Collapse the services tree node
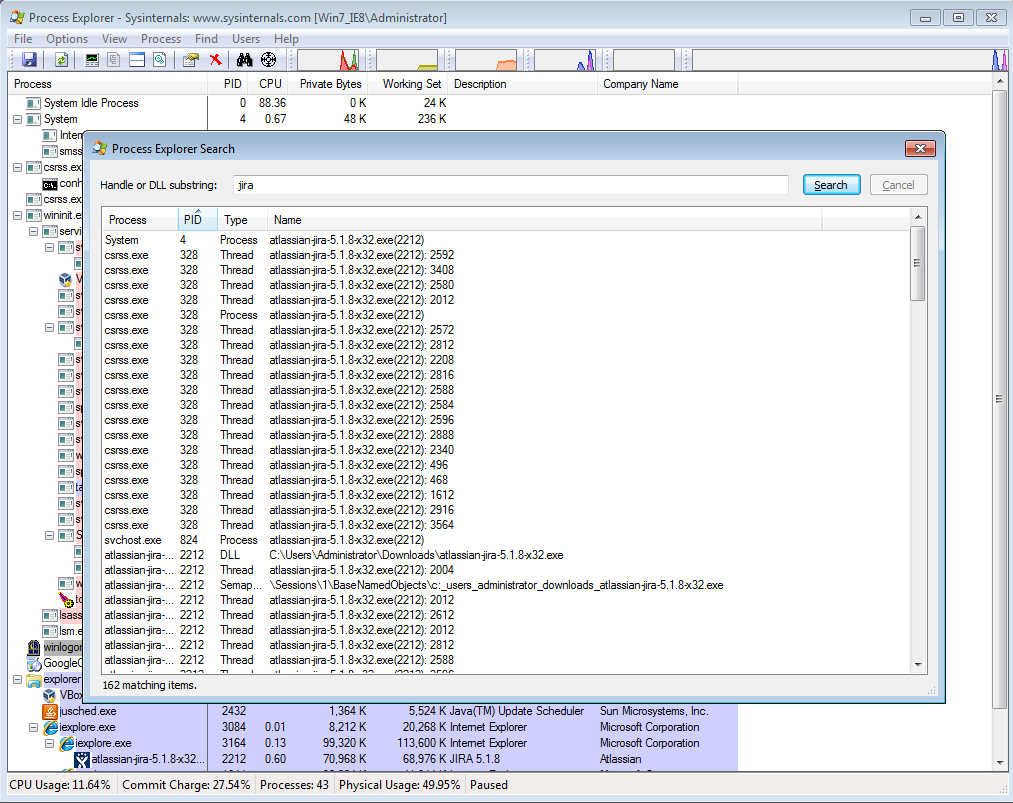 point(34,231)
